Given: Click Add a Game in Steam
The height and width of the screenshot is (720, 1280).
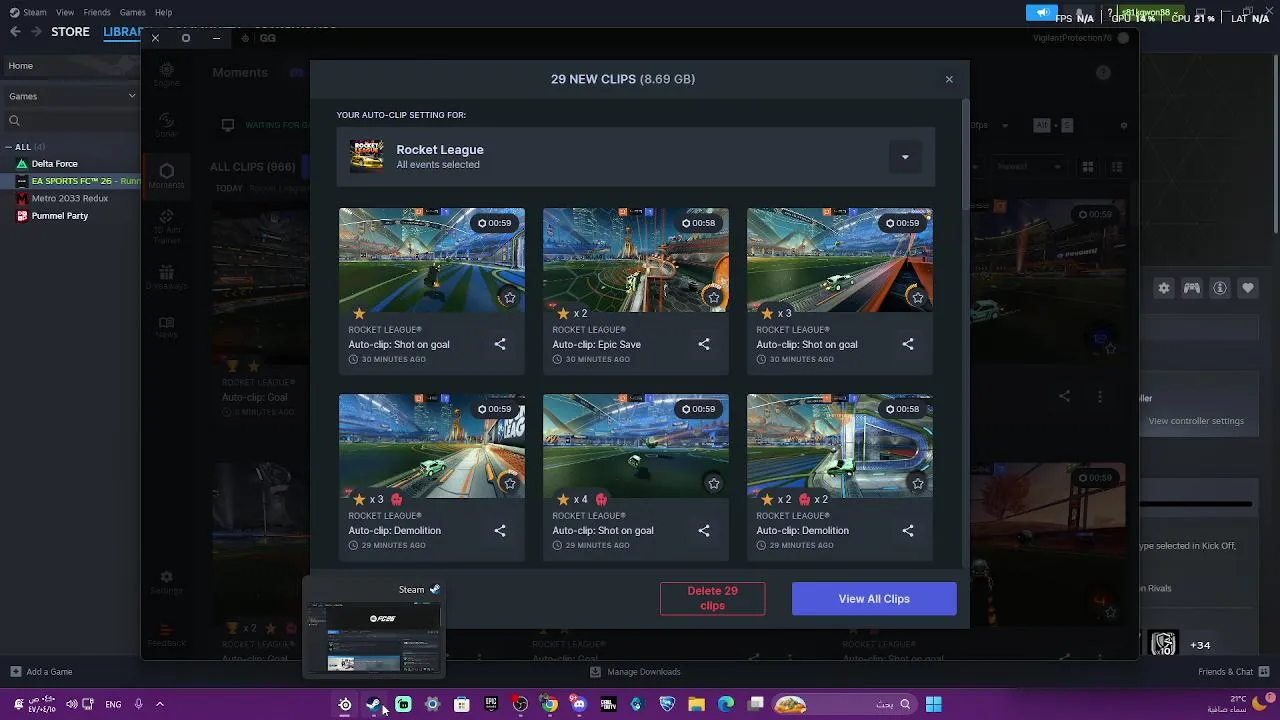Looking at the screenshot, I should coord(41,672).
